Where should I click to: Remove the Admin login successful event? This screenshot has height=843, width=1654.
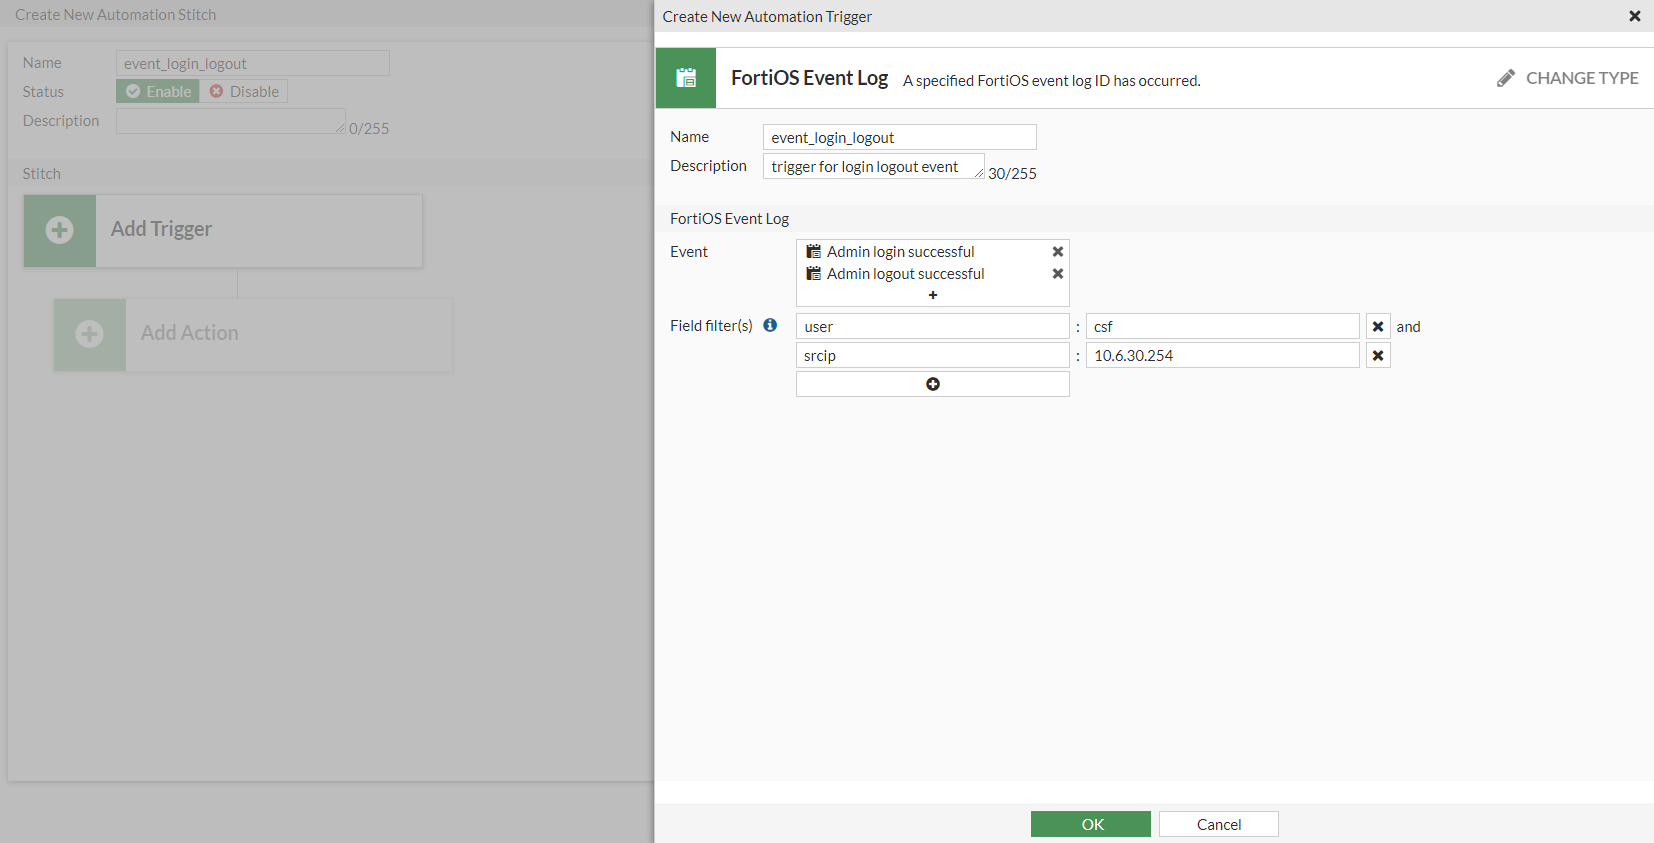click(x=1057, y=252)
